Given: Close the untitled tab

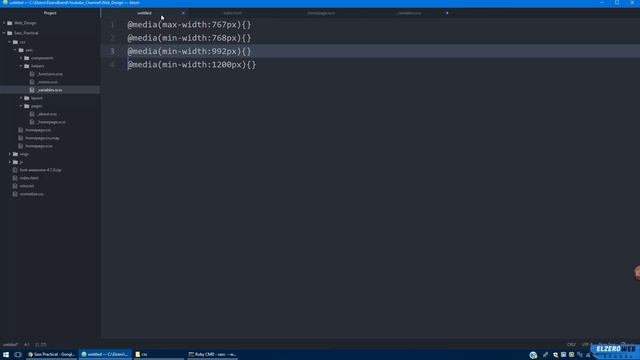Looking at the screenshot, I should 183,13.
